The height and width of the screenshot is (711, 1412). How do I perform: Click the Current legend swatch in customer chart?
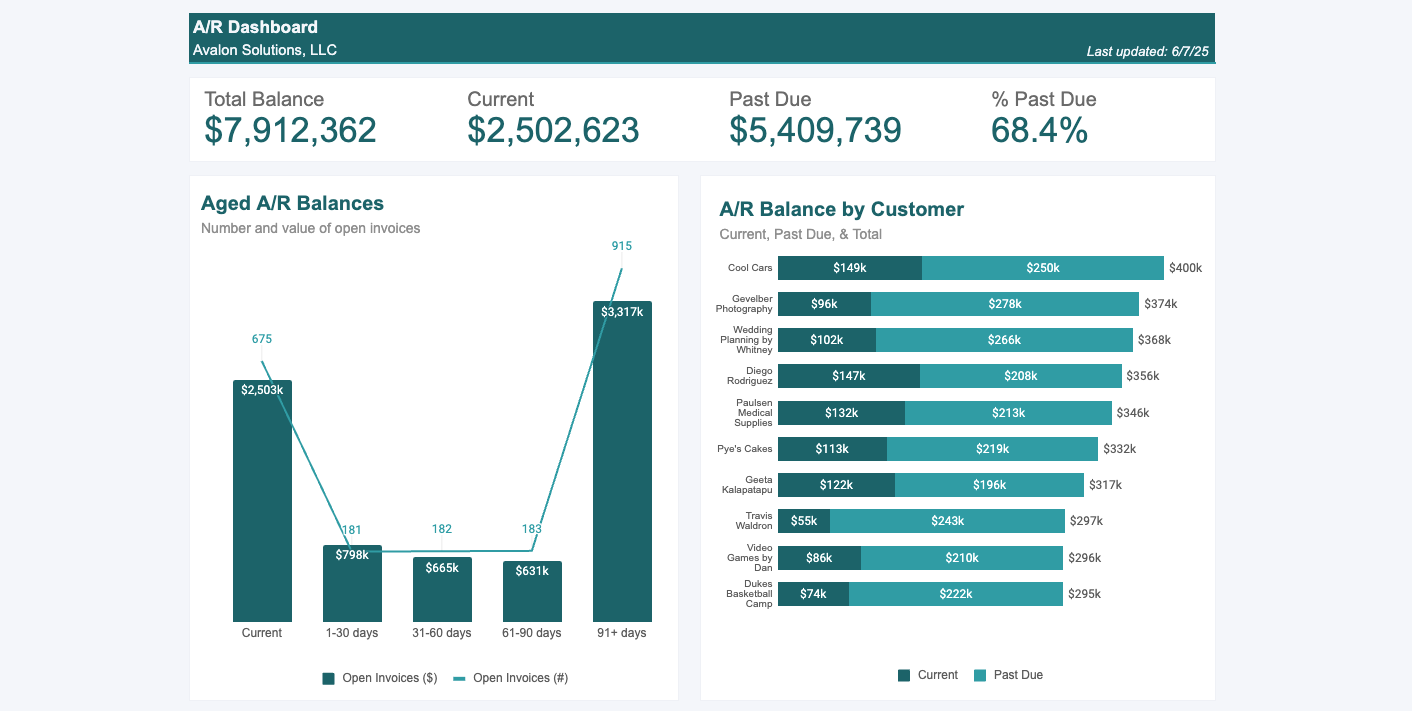(x=904, y=675)
